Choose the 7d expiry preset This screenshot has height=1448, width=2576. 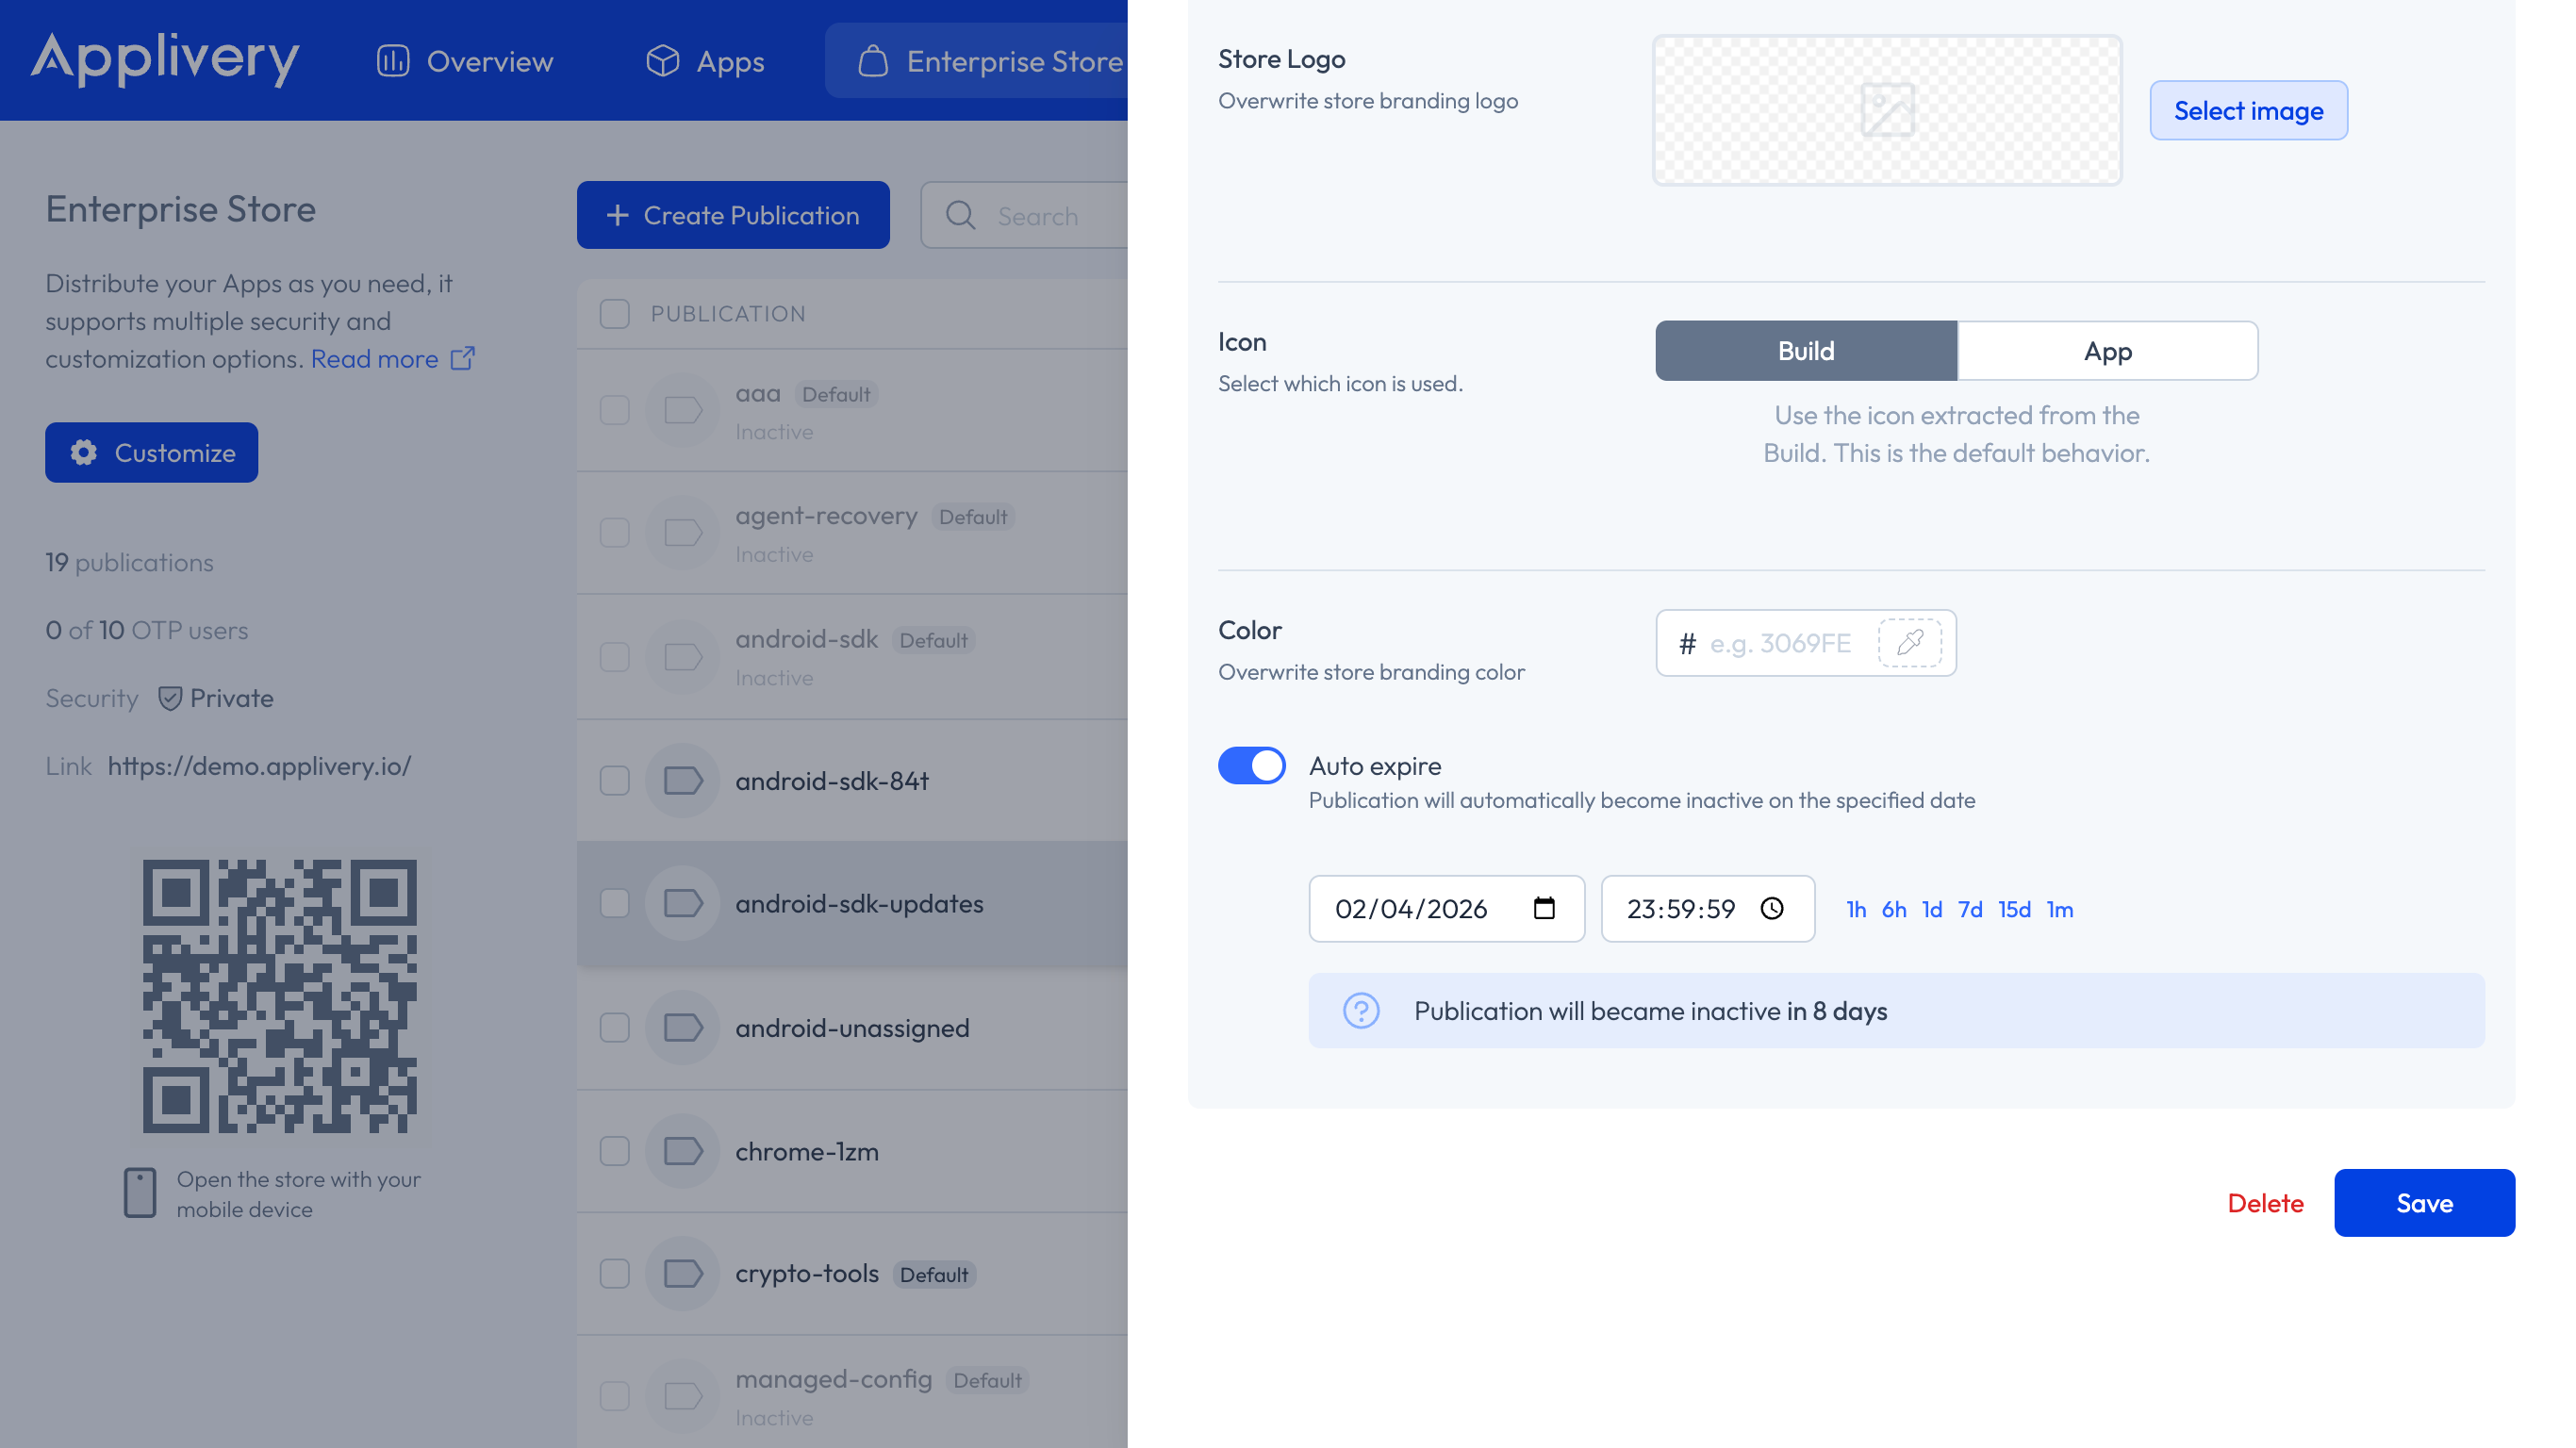(1969, 909)
